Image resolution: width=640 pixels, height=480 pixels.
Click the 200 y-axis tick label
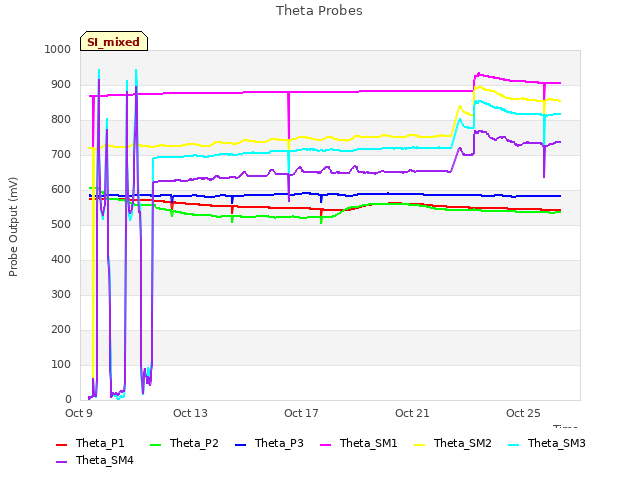click(x=61, y=329)
